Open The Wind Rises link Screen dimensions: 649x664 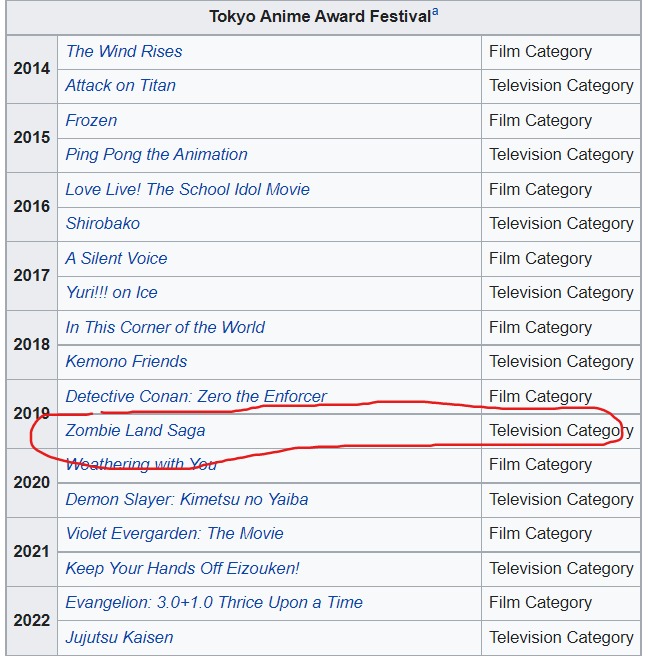pos(124,52)
